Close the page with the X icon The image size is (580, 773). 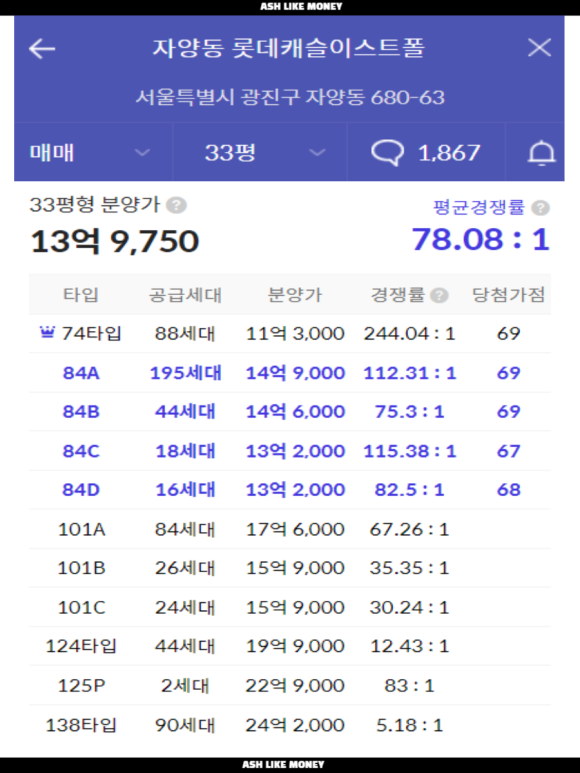coord(539,48)
